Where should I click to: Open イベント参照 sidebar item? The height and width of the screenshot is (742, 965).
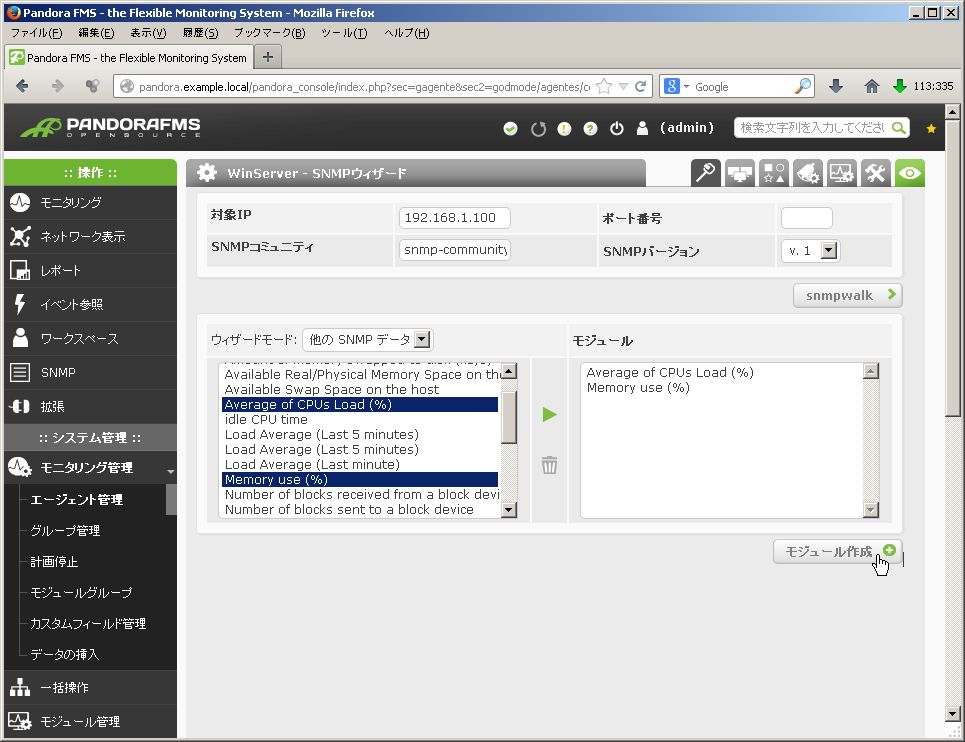point(90,305)
